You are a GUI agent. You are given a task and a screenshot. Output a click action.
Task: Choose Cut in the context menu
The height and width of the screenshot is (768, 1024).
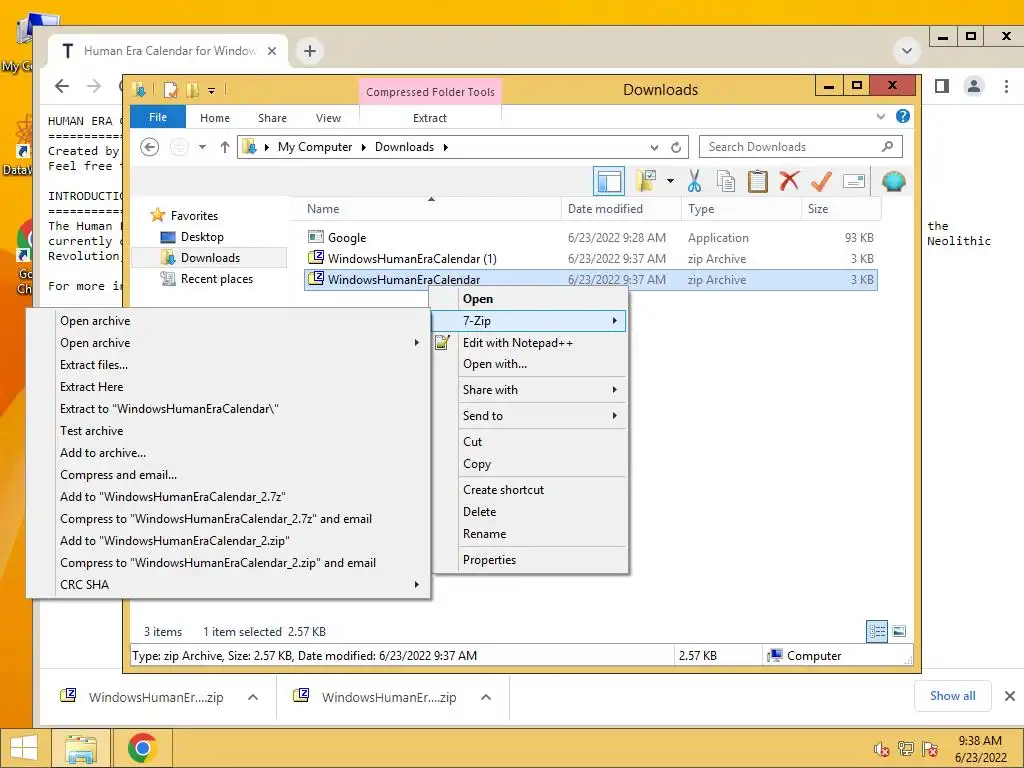pyautogui.click(x=529, y=442)
